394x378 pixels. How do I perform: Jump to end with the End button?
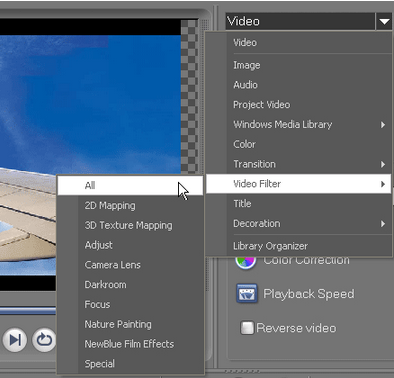pos(15,340)
